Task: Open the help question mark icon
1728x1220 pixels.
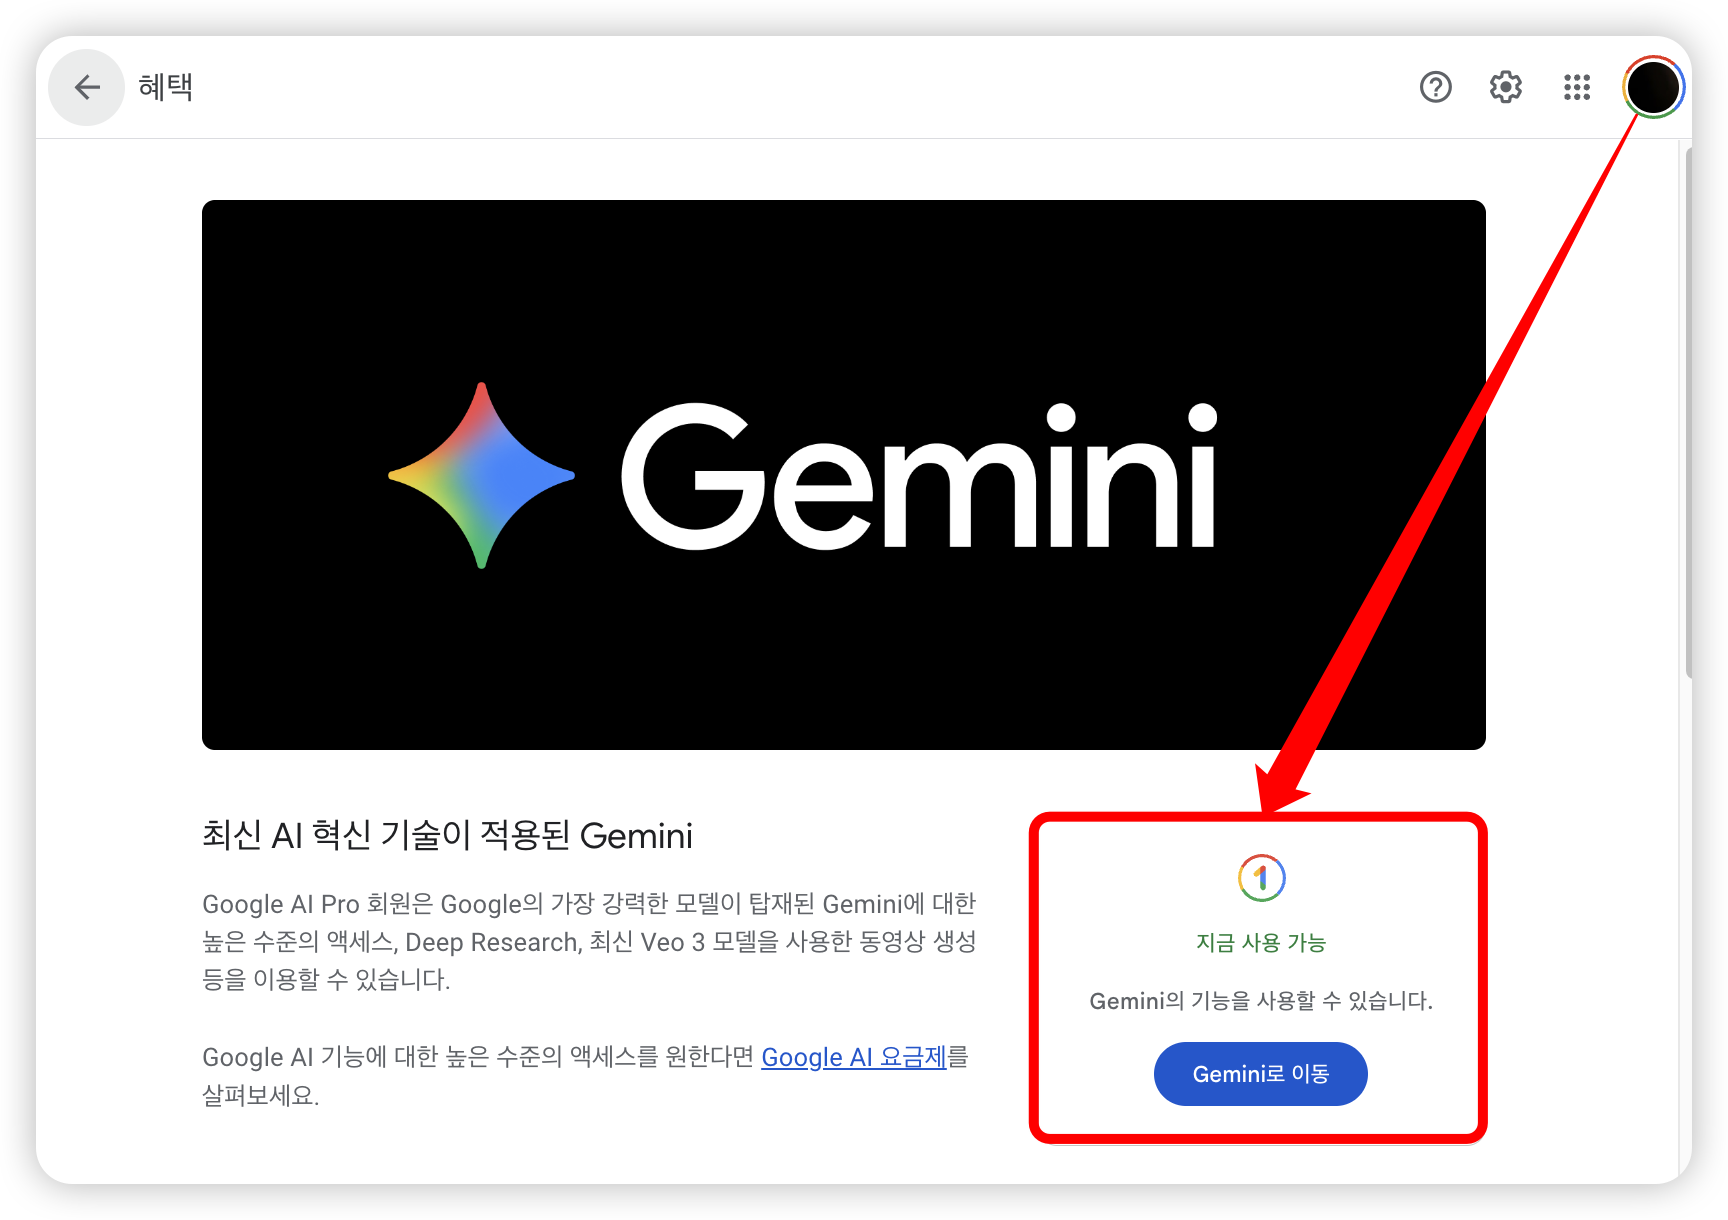Action: pyautogui.click(x=1435, y=87)
